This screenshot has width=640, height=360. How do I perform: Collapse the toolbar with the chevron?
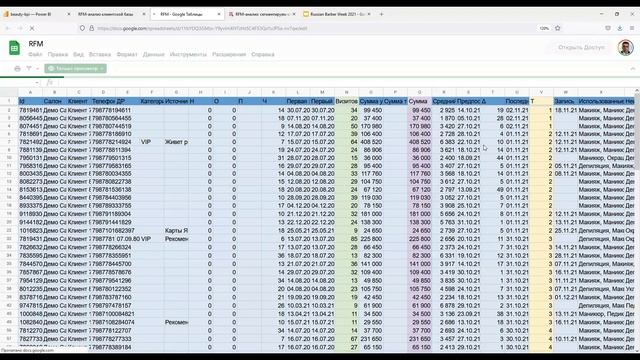tap(633, 69)
